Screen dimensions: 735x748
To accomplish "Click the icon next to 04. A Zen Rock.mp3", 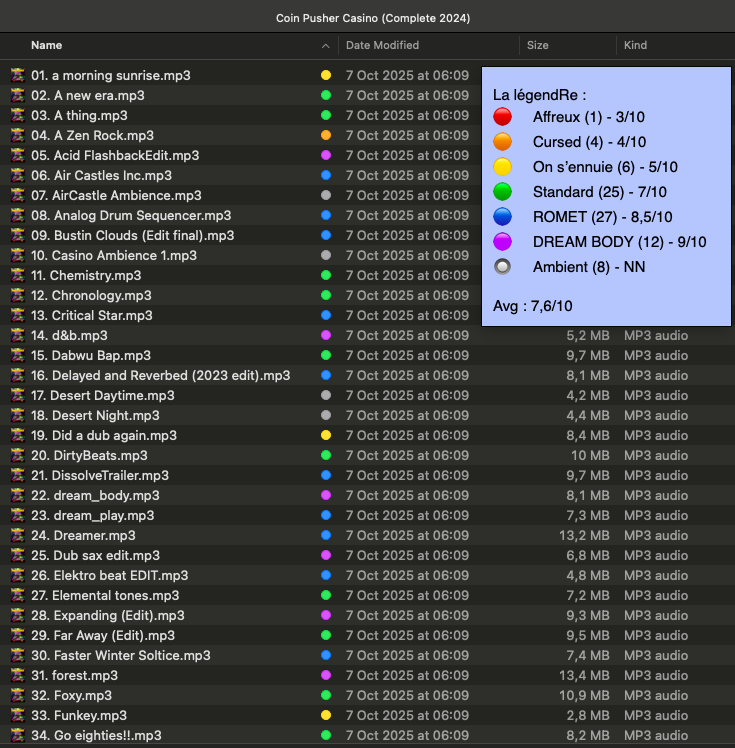I will (18, 135).
